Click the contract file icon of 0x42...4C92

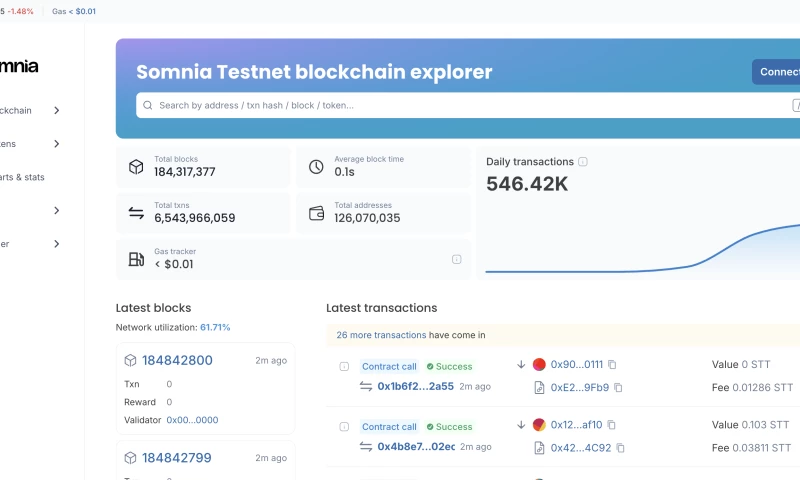pyautogui.click(x=539, y=448)
